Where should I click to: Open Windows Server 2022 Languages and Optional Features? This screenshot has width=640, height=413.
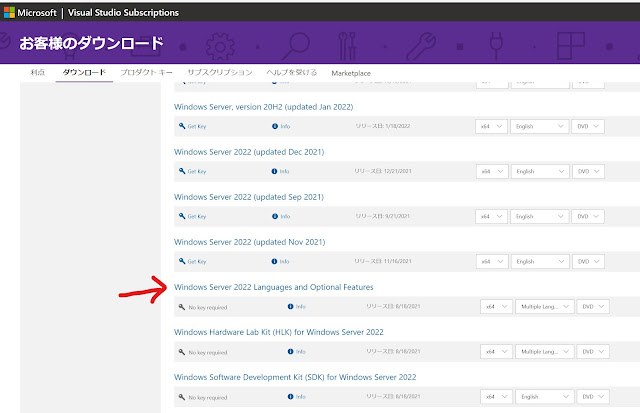[x=273, y=287]
